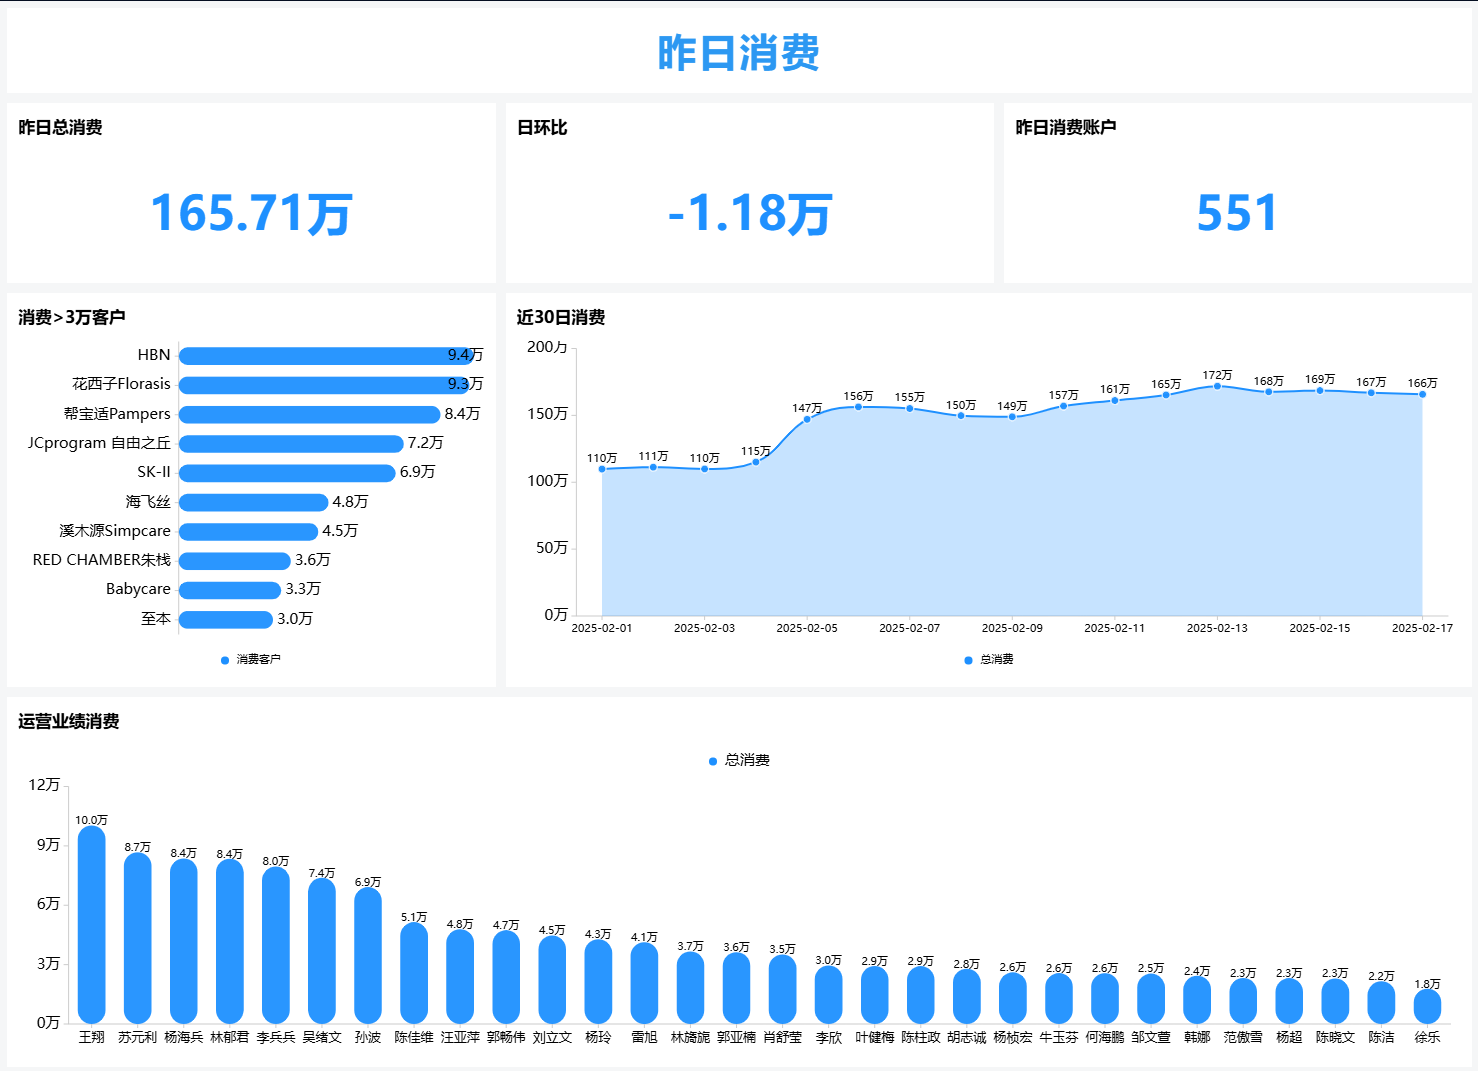Click 刘立文's 4.5万 bar
This screenshot has width=1478, height=1071.
point(552,980)
